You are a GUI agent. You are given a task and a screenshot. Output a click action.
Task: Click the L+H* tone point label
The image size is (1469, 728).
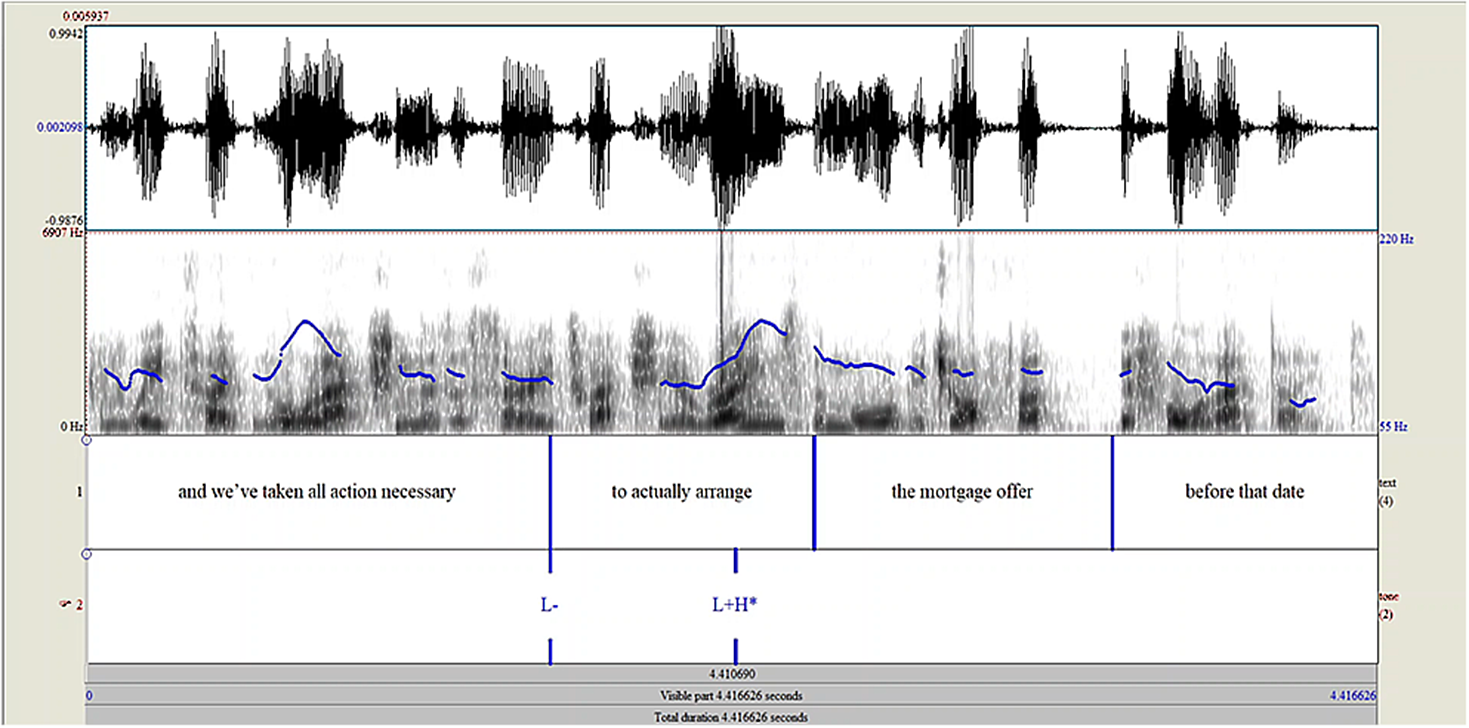point(735,604)
